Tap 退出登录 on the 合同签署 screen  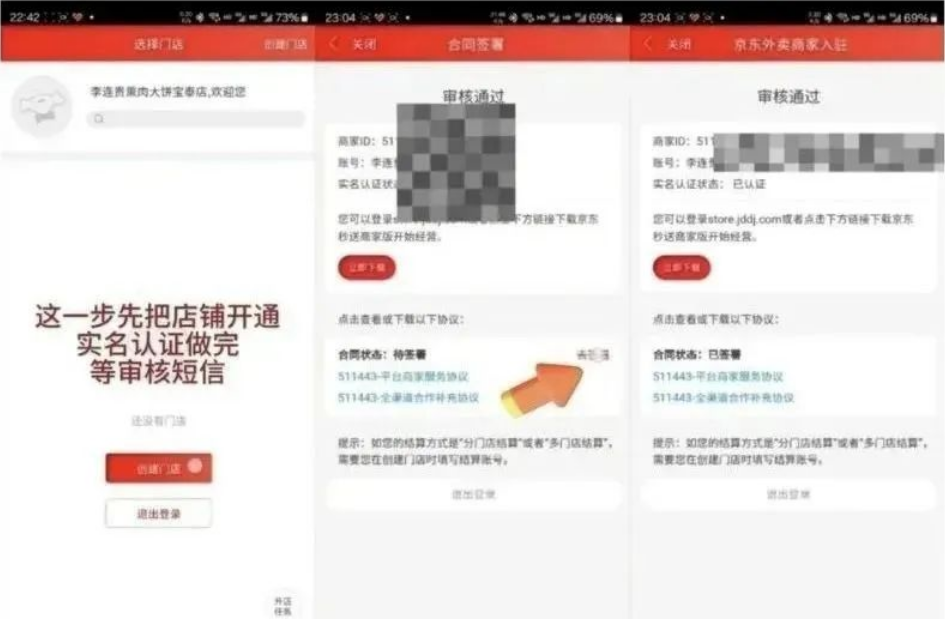point(474,494)
